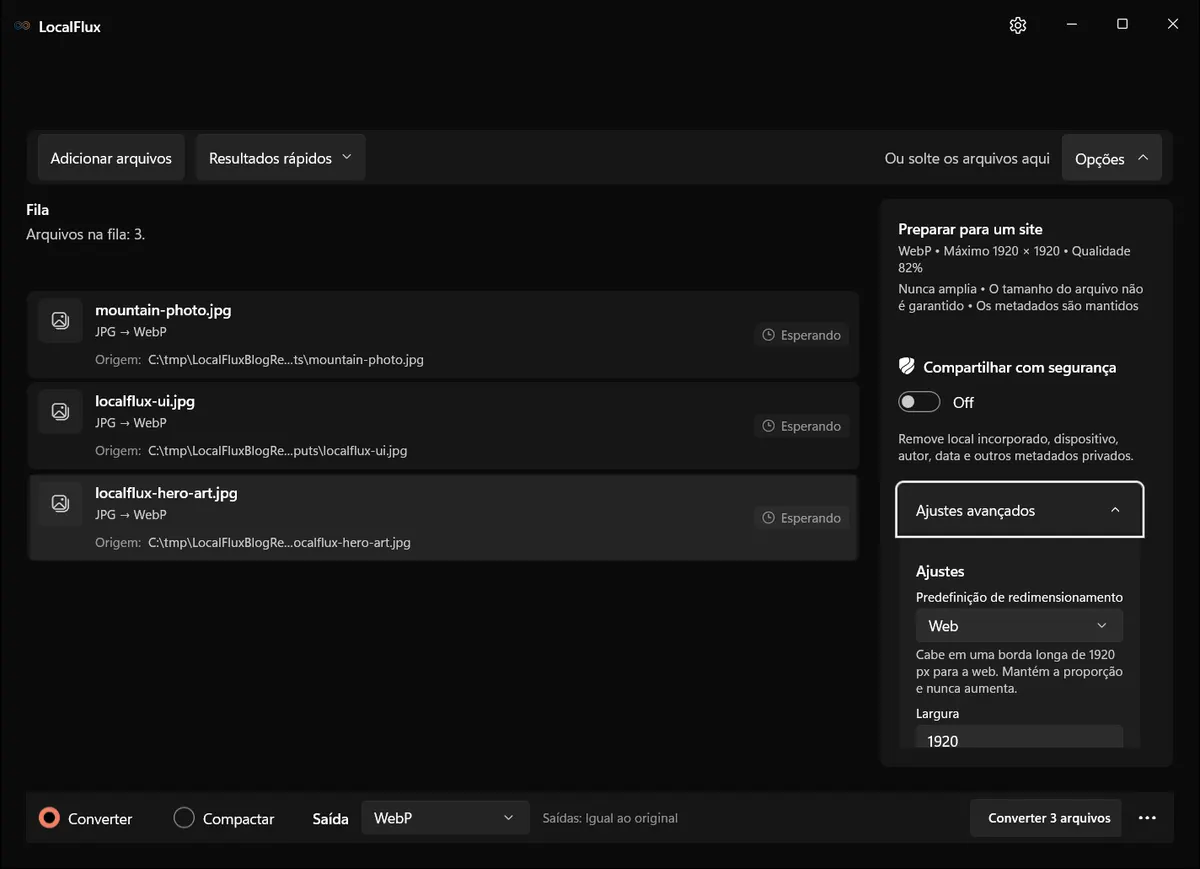Click the Esperando badge on mountain-photo.jpg

click(x=801, y=335)
